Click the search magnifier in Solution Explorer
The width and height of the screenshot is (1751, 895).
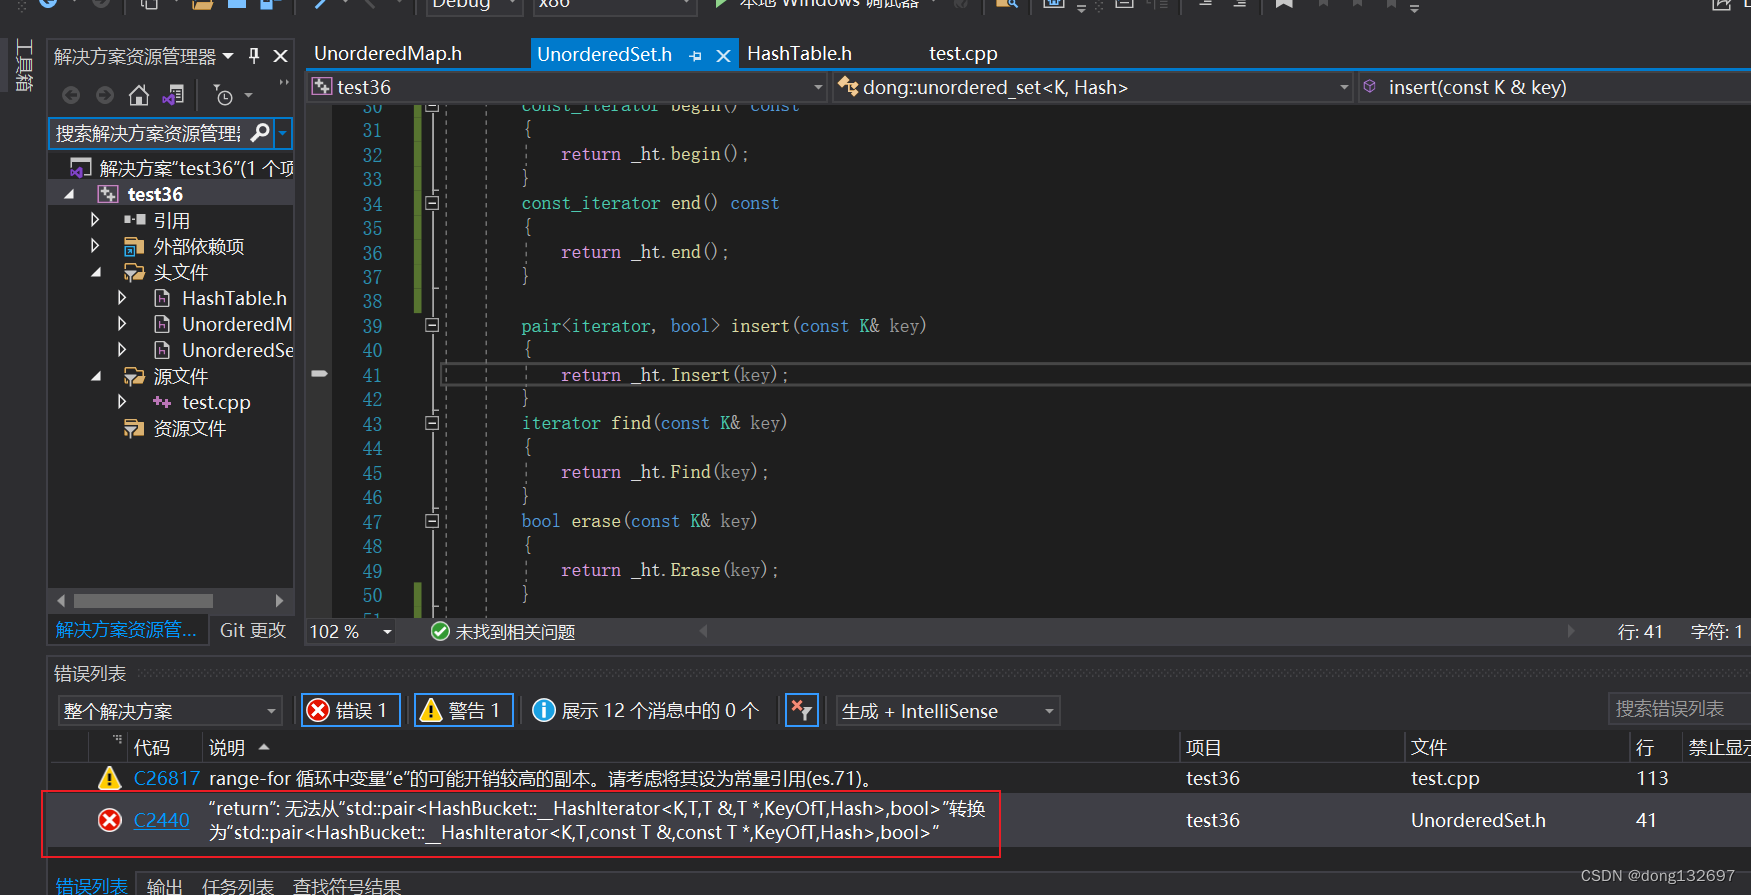coord(260,132)
